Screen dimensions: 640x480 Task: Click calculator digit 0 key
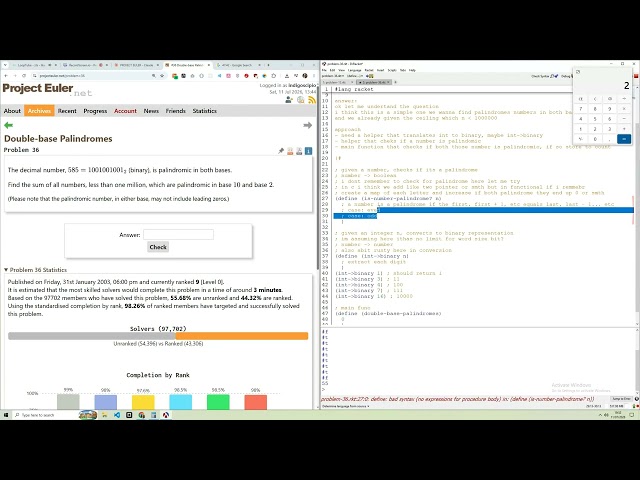595,139
